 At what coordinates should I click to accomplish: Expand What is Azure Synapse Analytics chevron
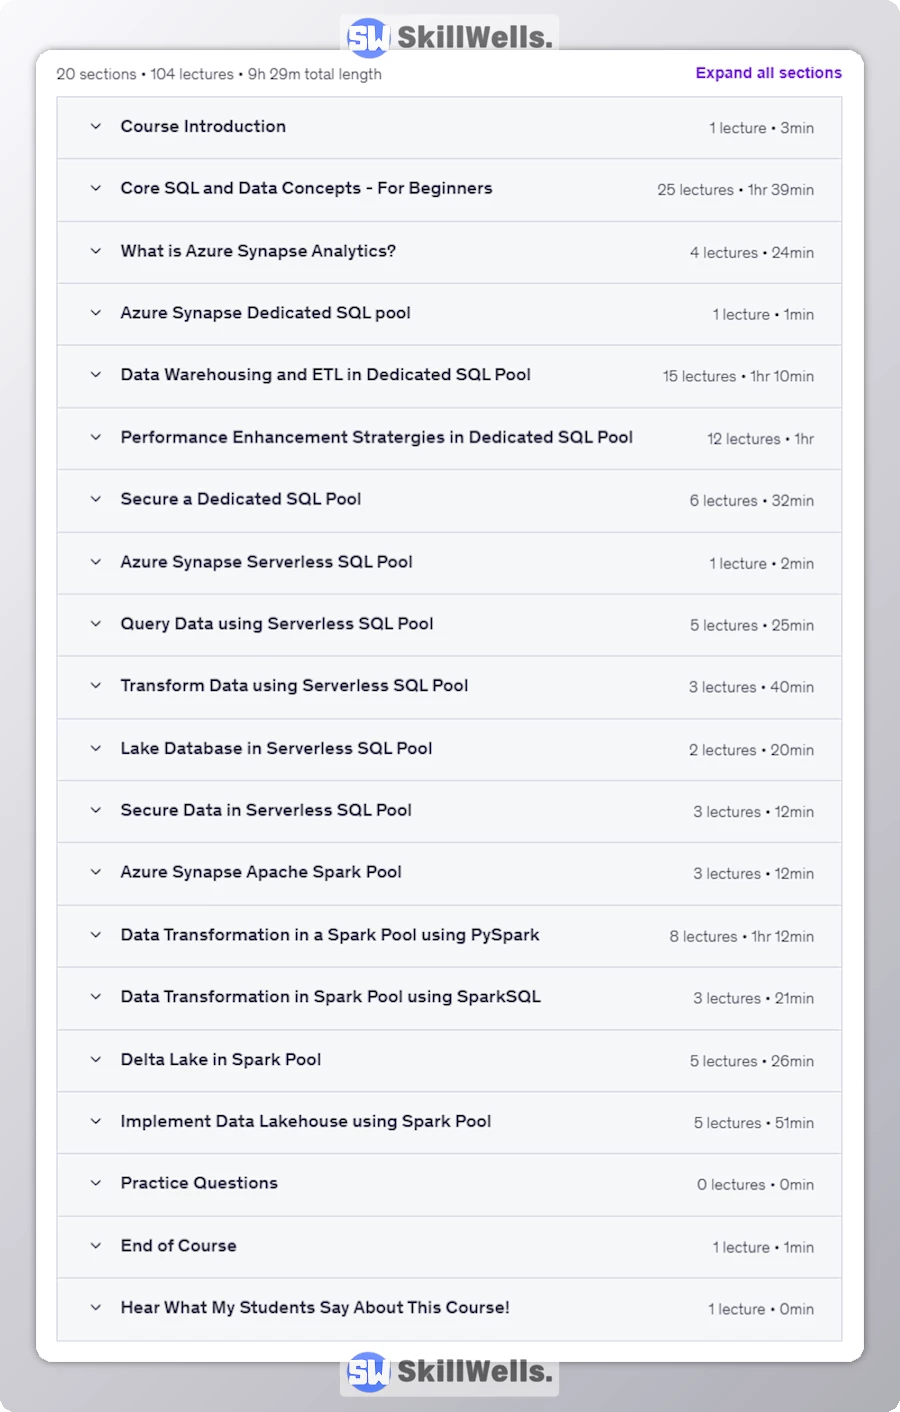point(96,251)
